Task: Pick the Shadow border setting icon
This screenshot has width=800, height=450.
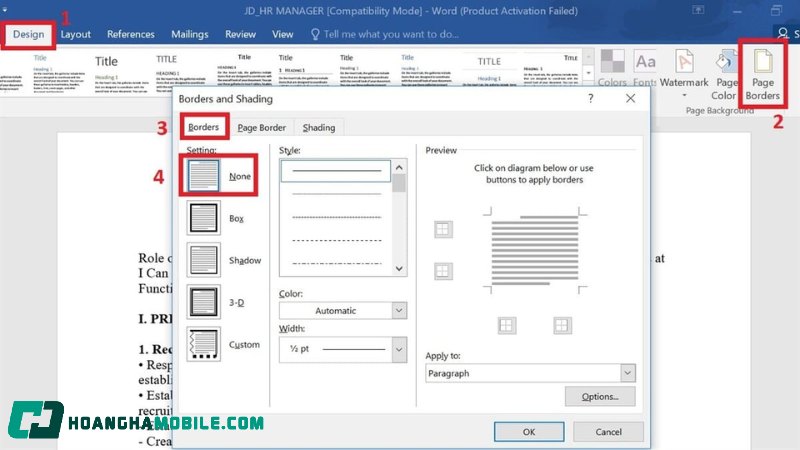Action: 203,260
